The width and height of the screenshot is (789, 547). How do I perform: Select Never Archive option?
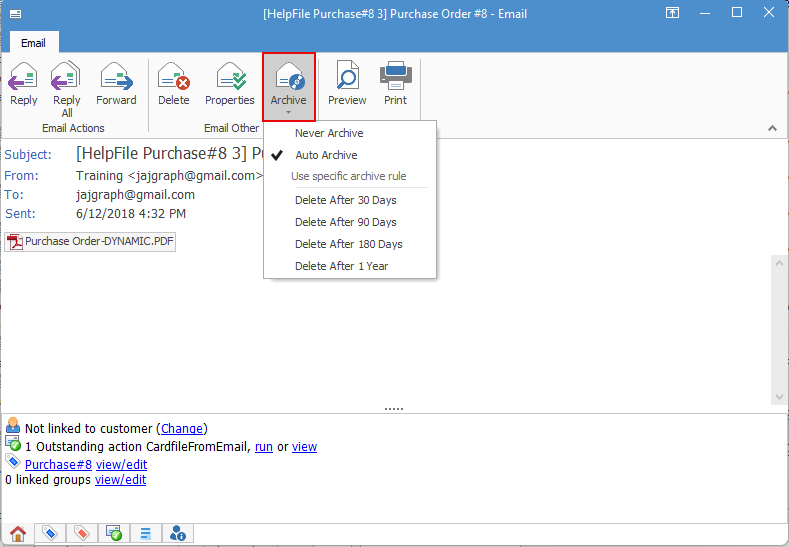[350, 133]
